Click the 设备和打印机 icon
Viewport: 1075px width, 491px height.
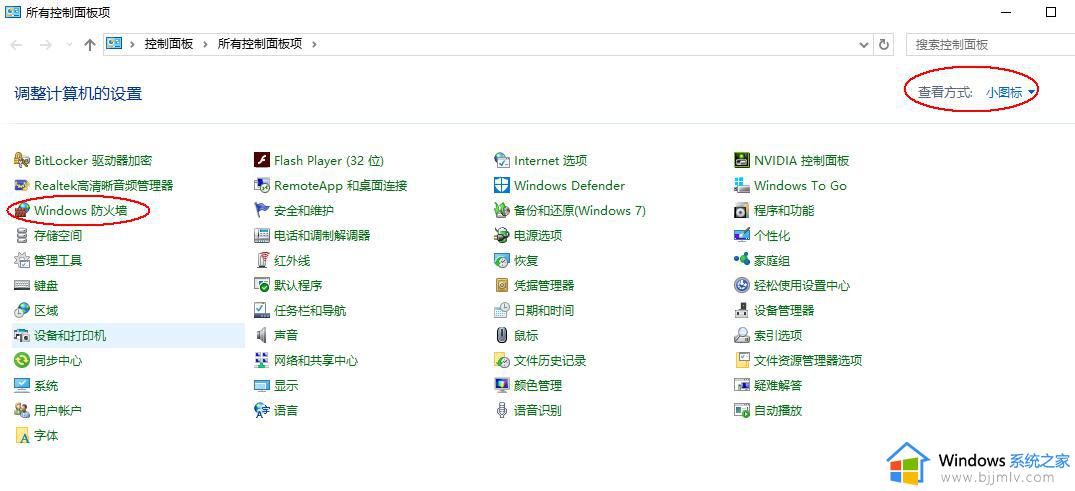click(x=22, y=335)
